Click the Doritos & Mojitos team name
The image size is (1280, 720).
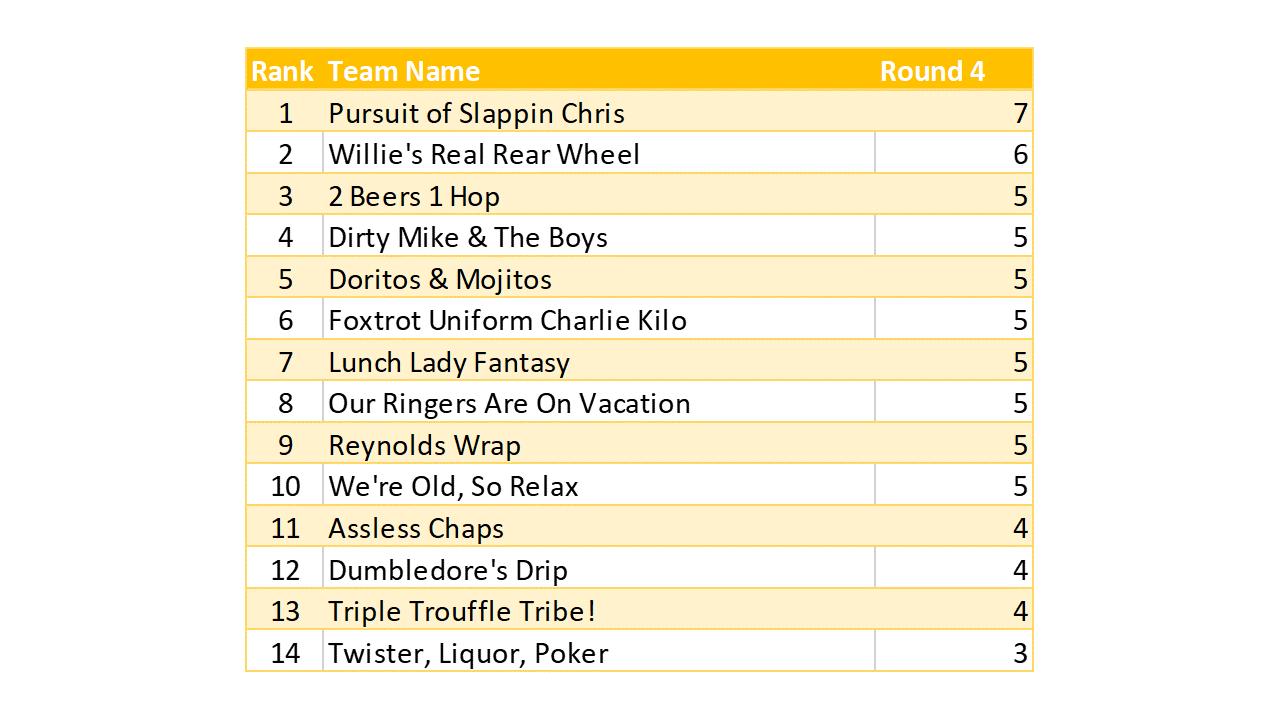click(440, 280)
